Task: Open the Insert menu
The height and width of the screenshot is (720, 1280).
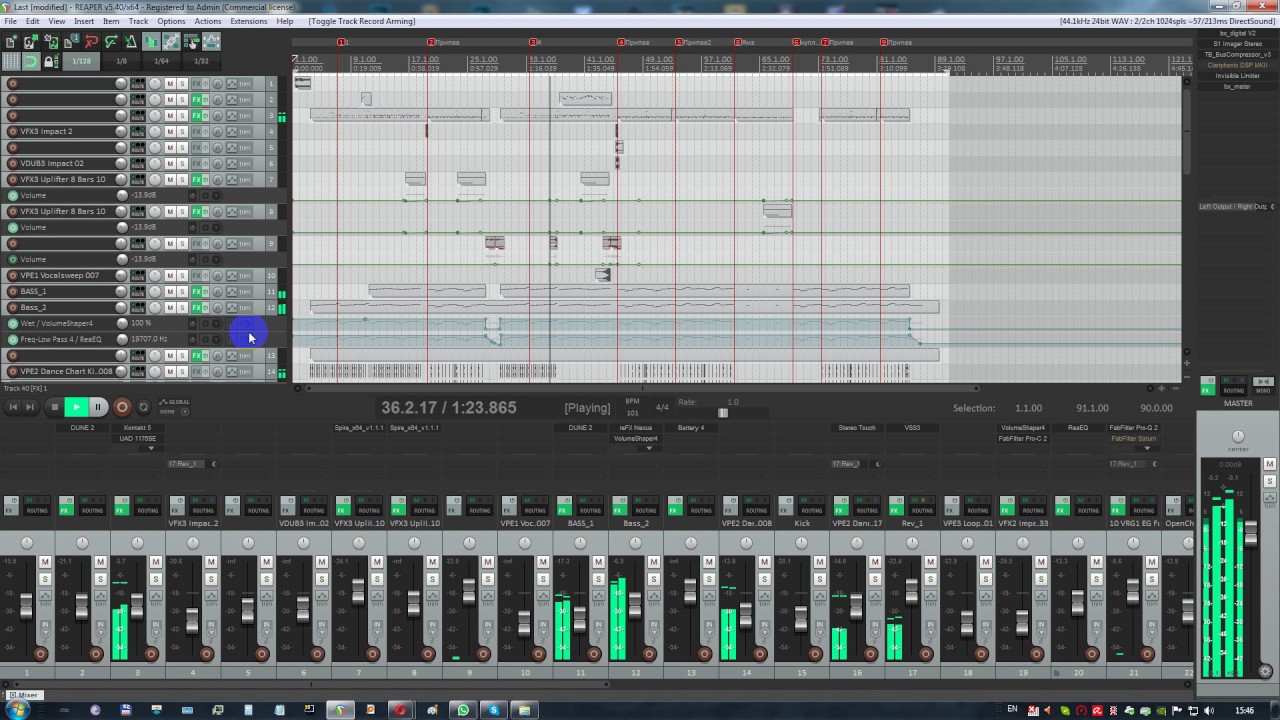Action: [84, 21]
